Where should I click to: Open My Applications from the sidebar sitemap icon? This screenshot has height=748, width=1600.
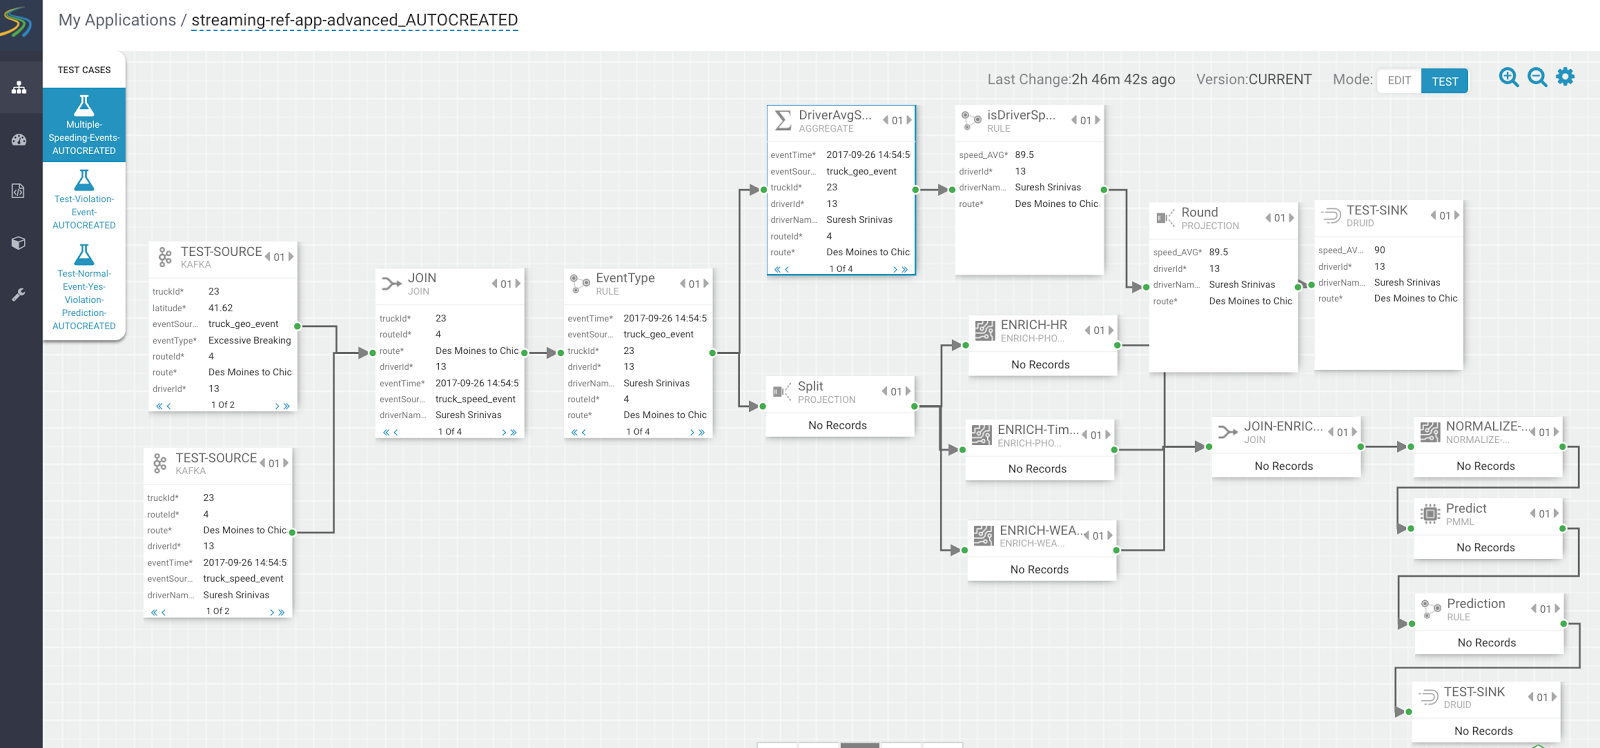(x=19, y=88)
